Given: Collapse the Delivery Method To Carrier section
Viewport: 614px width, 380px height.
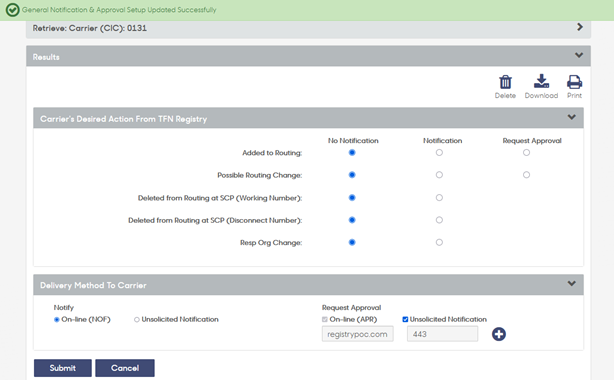Looking at the screenshot, I should [x=572, y=283].
